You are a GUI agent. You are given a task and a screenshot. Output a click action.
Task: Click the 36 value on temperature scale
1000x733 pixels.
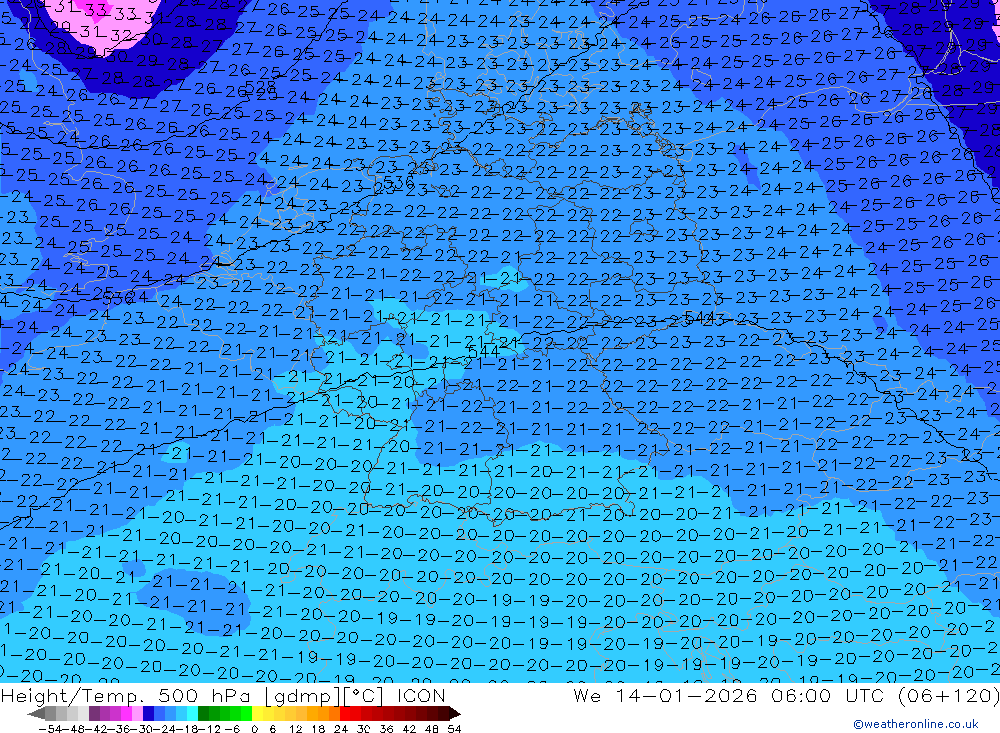386,729
